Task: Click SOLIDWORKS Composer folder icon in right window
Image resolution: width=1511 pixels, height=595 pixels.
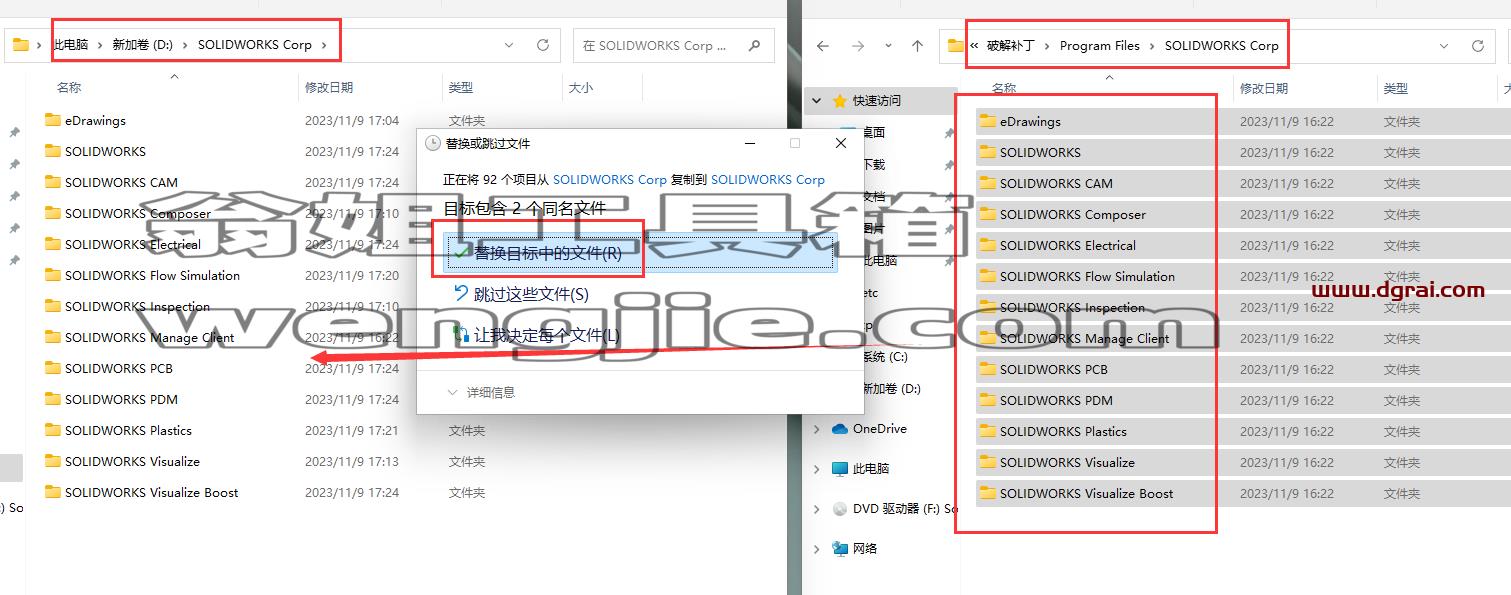Action: pyautogui.click(x=988, y=214)
